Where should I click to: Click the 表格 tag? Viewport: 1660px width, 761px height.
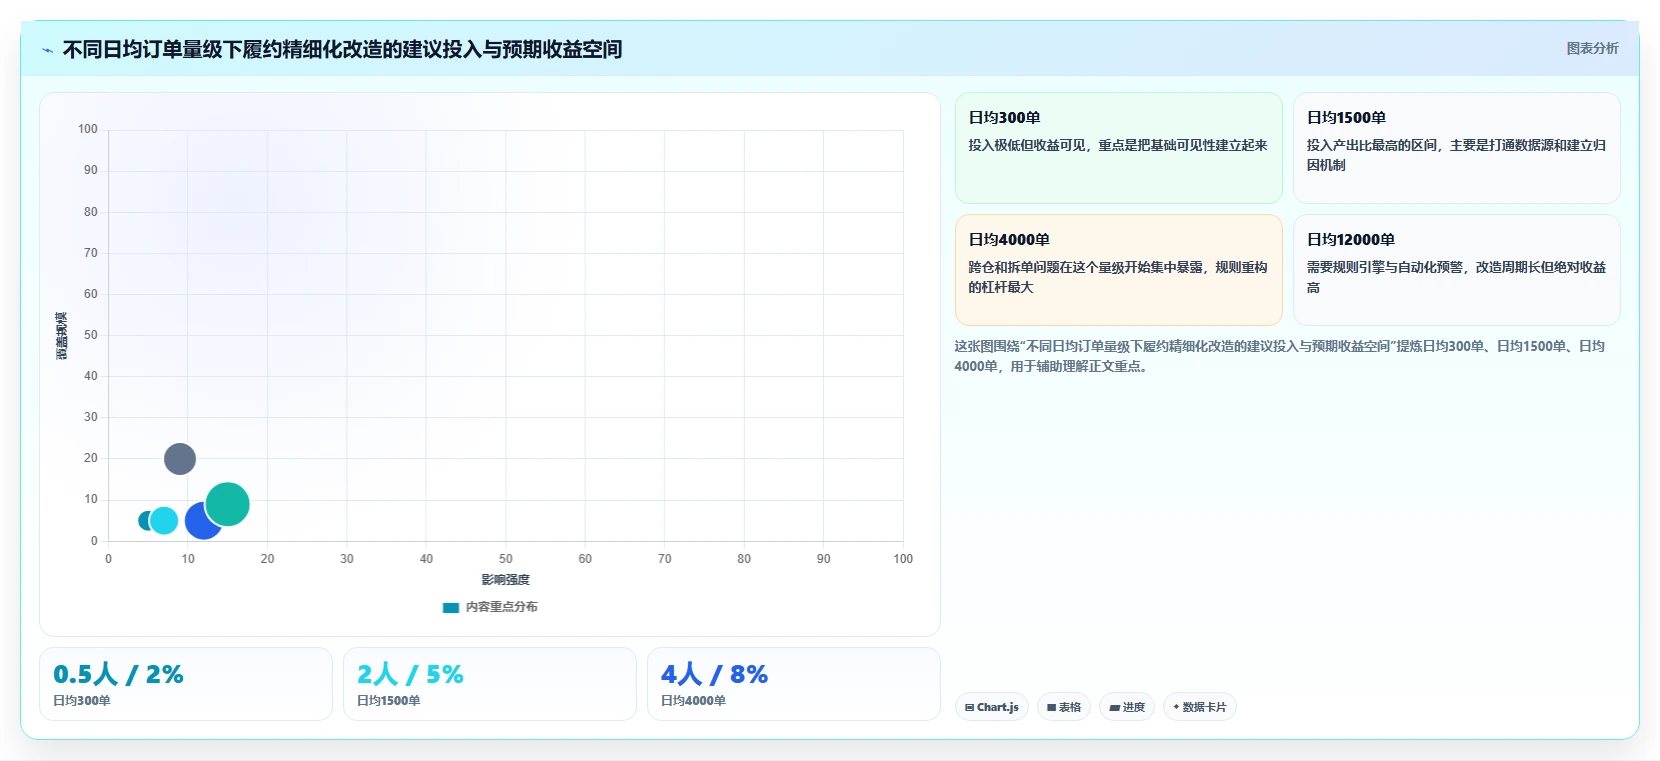(x=1064, y=707)
